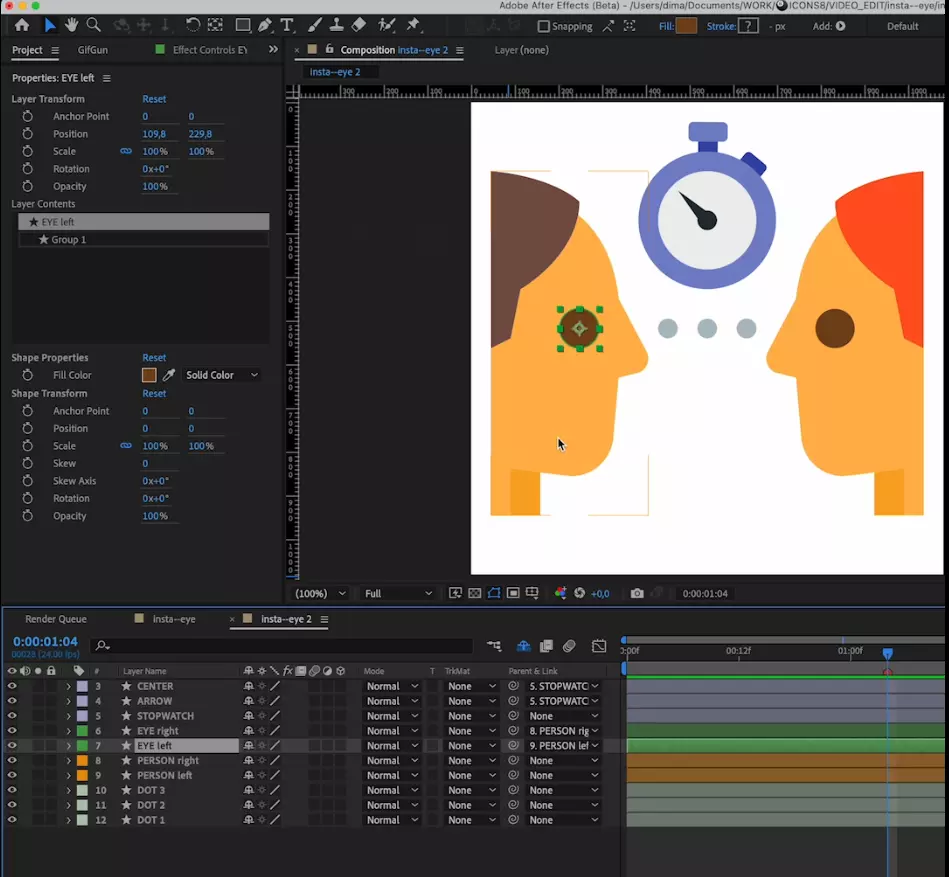The width and height of the screenshot is (949, 877).
Task: Select the Puppet Pin tool
Action: click(x=413, y=25)
